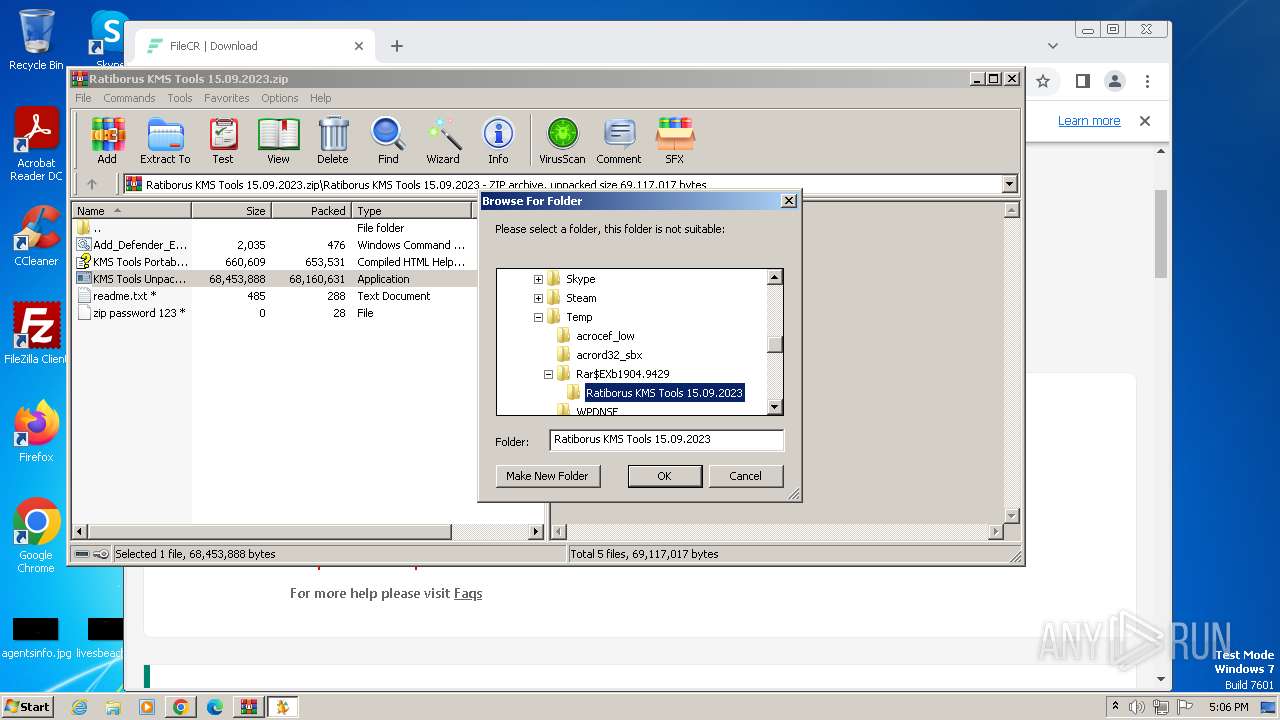Click Internet Explorer taskbar icon

(x=80, y=707)
